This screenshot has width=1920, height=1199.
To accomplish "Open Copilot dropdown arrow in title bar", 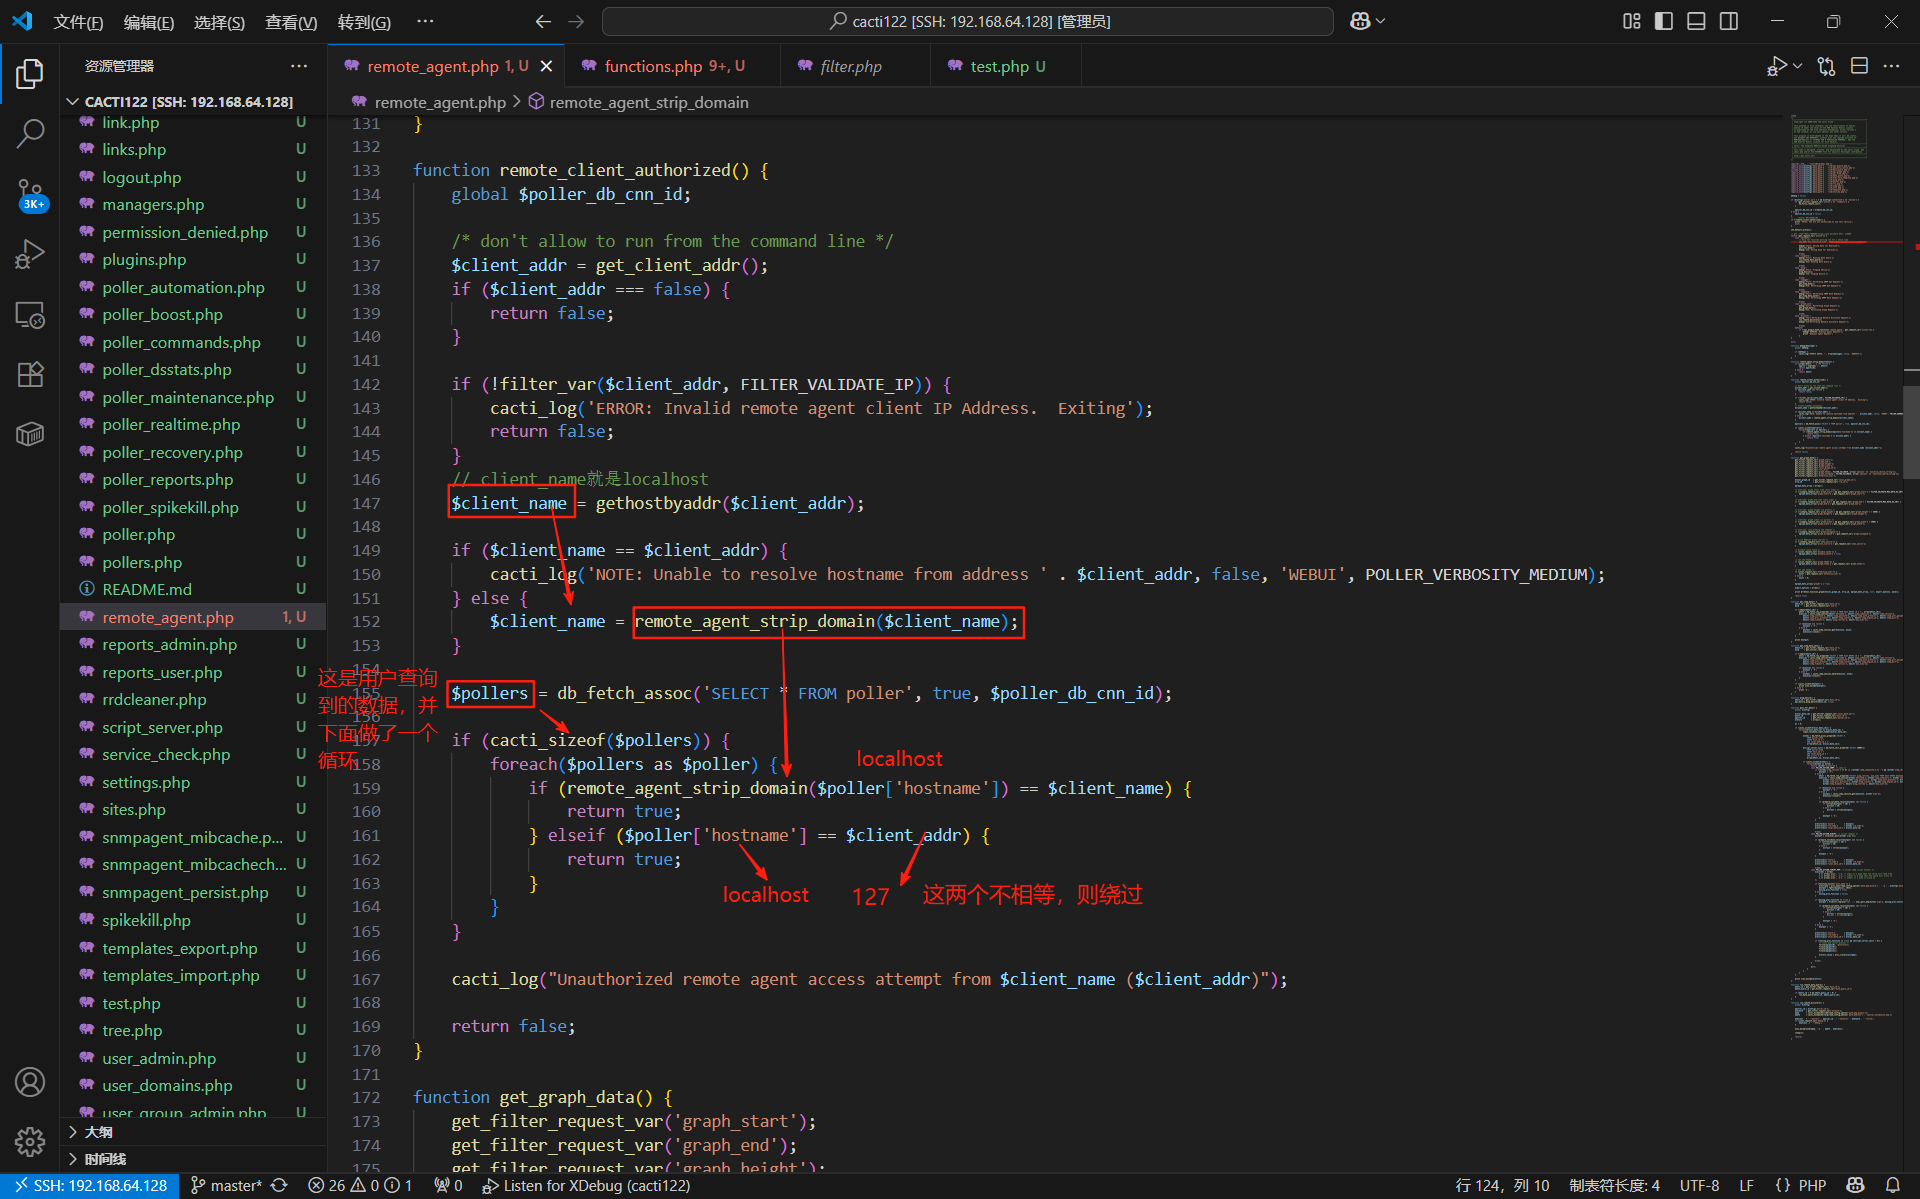I will click(1381, 21).
